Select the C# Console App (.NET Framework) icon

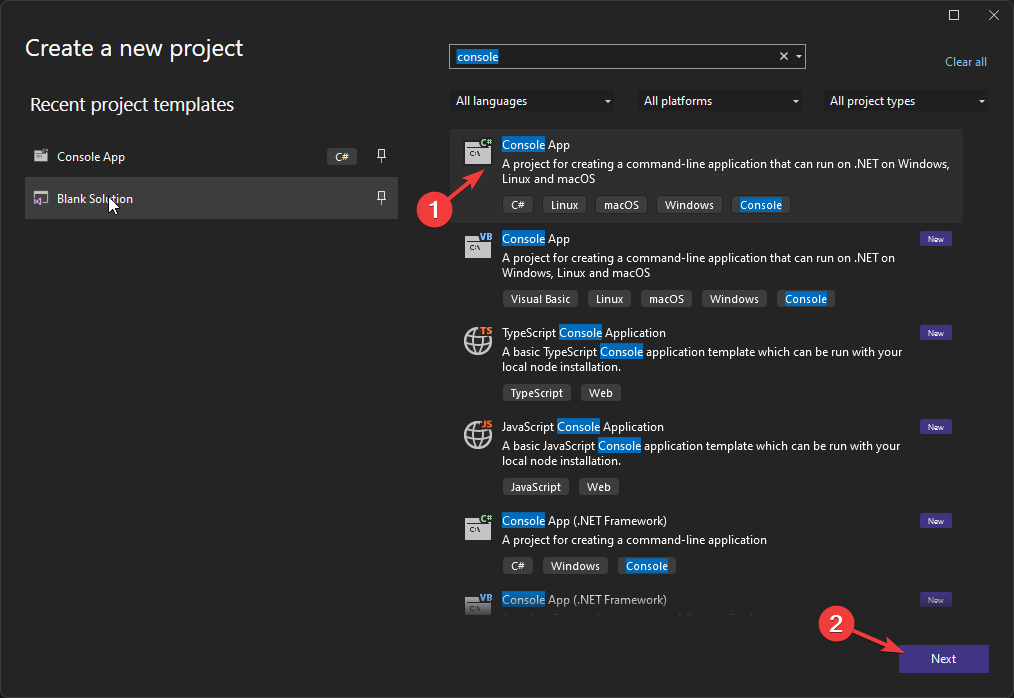[478, 528]
